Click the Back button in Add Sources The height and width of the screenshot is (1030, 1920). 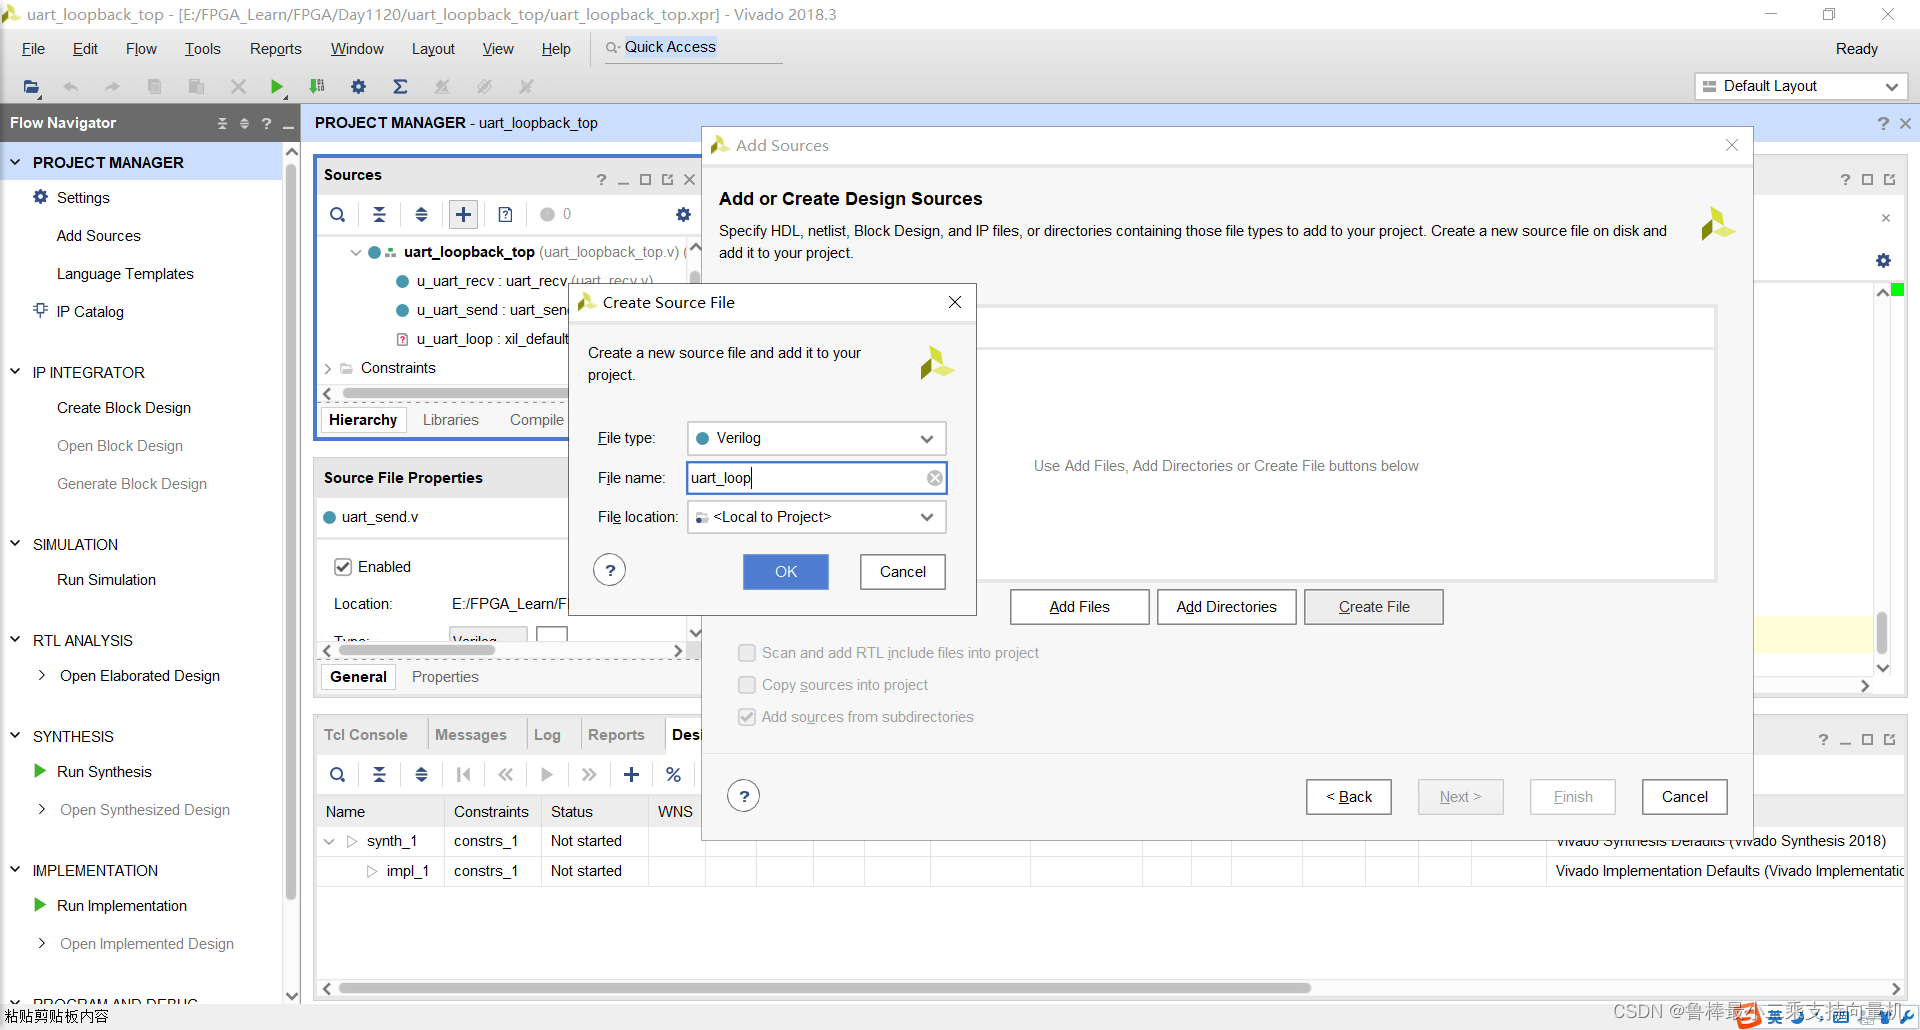1348,797
